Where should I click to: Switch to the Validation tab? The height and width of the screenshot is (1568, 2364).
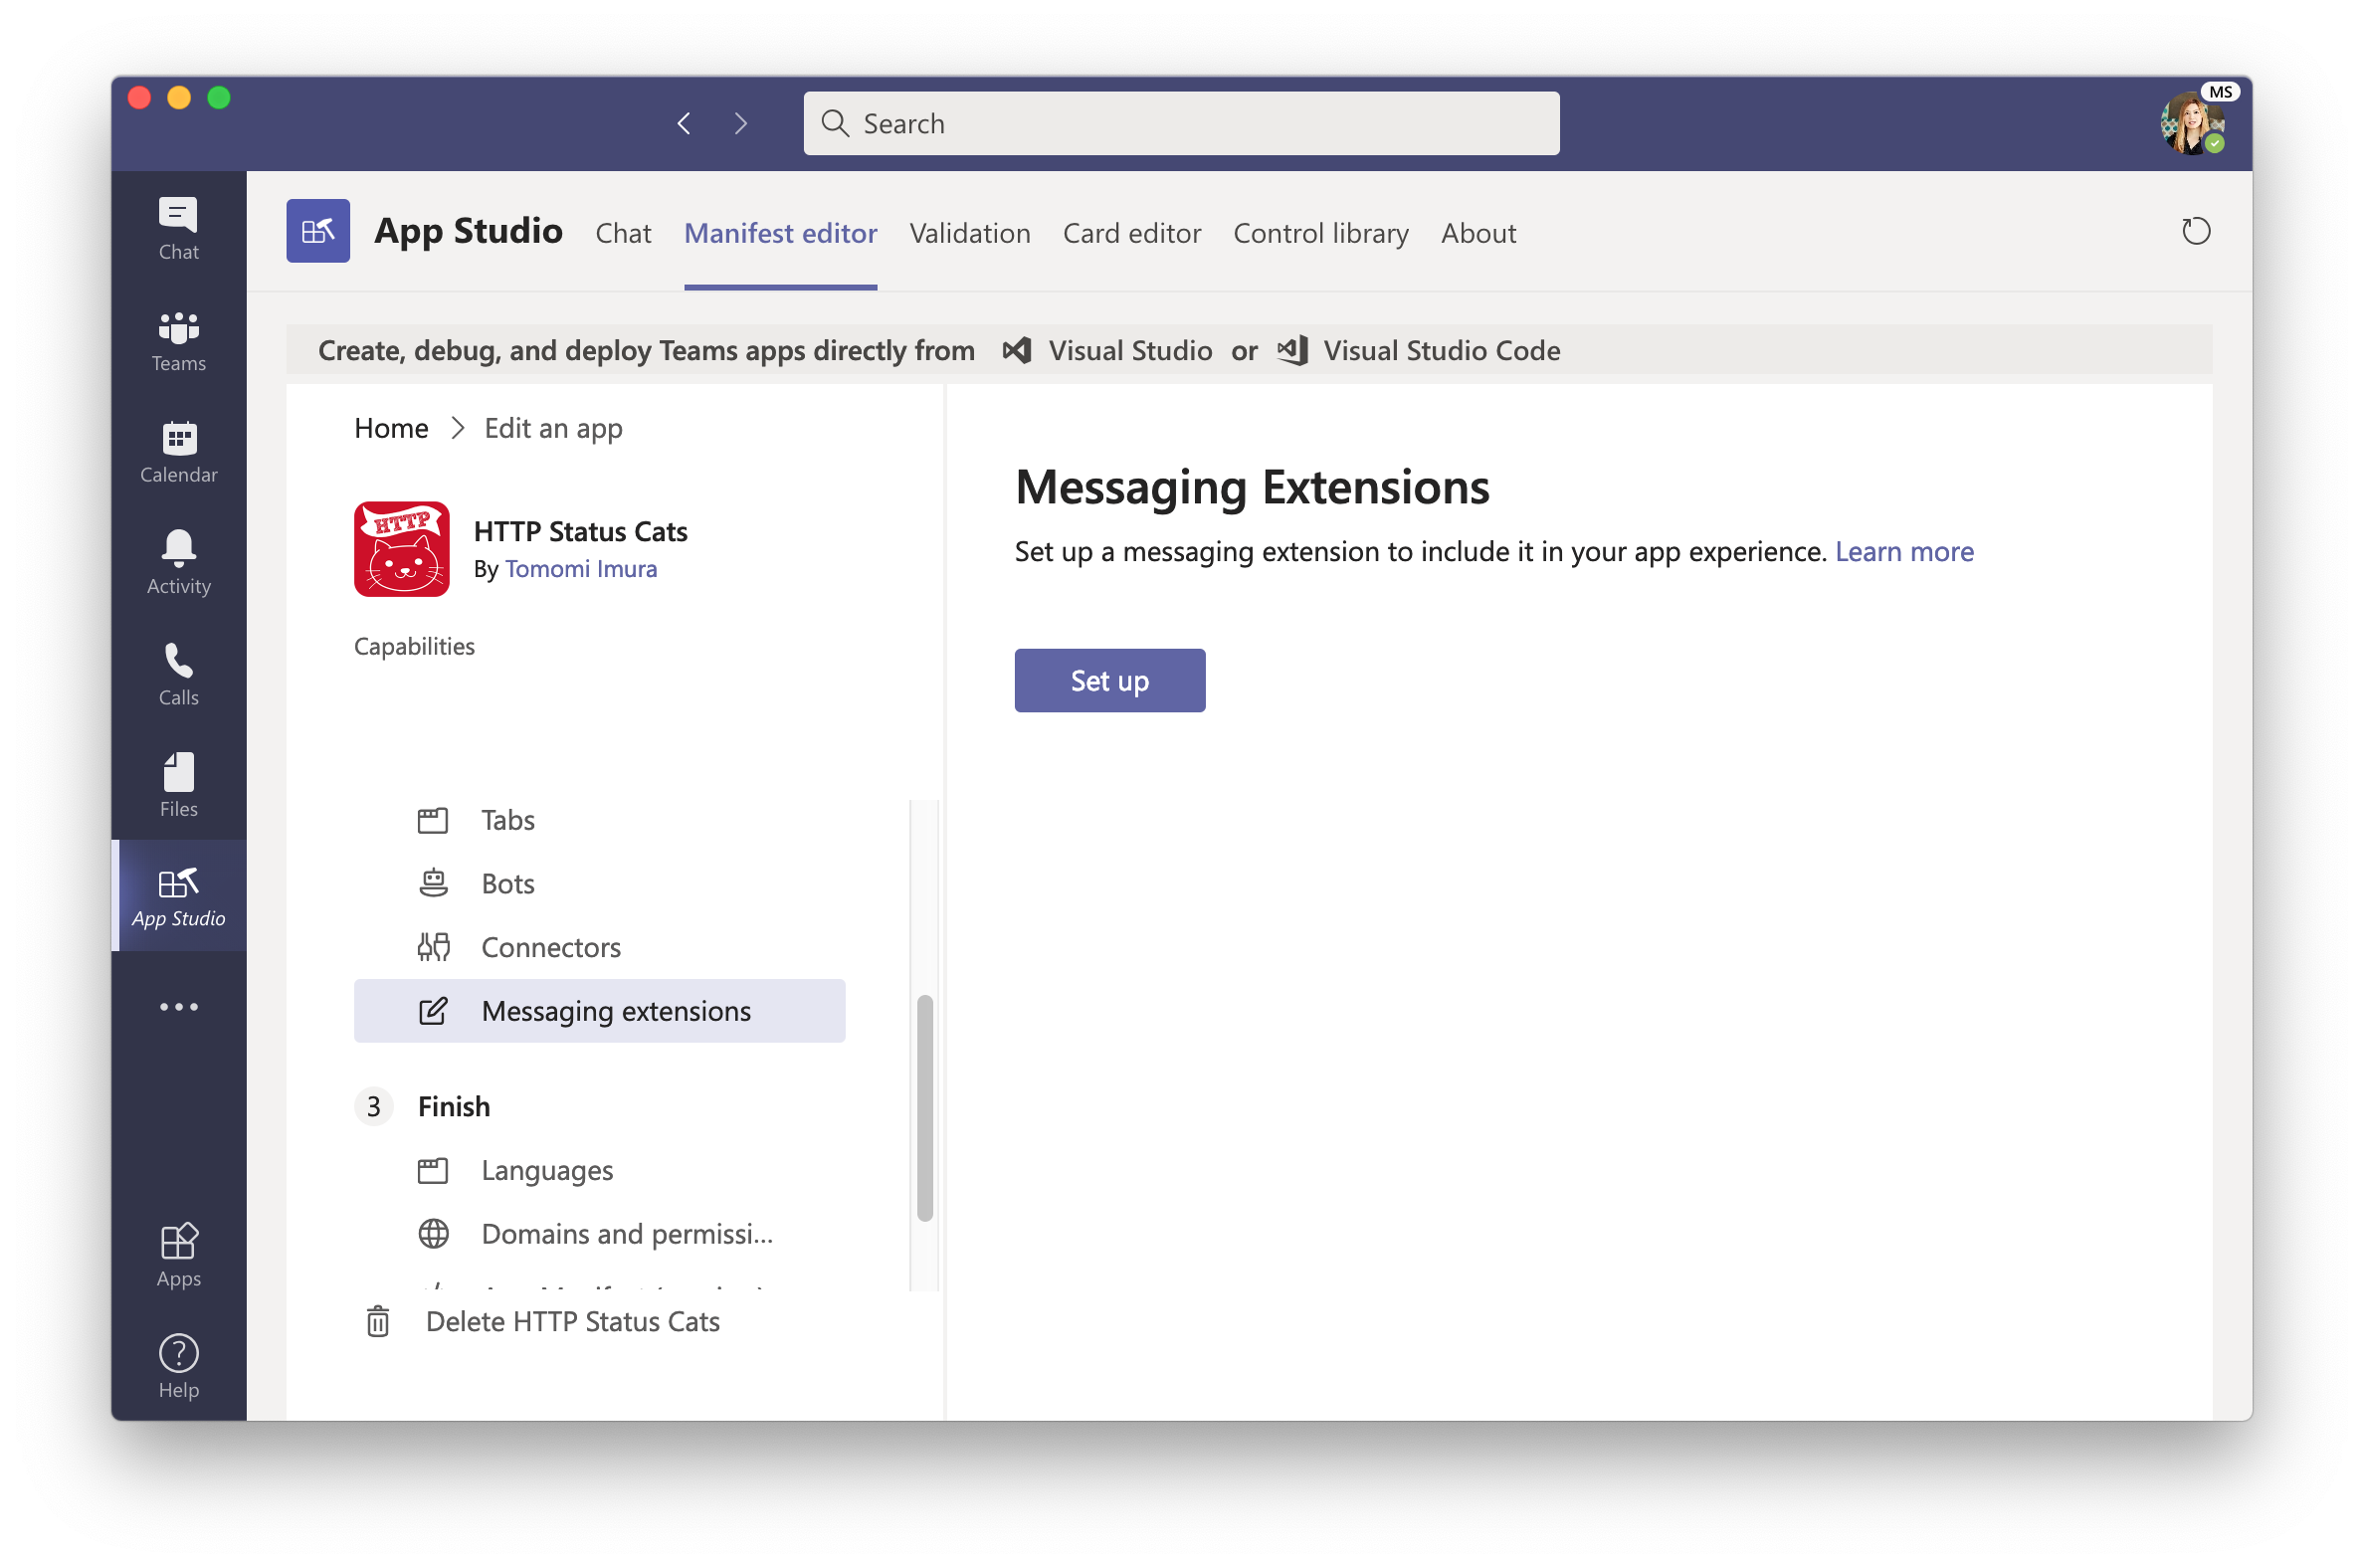pyautogui.click(x=969, y=233)
